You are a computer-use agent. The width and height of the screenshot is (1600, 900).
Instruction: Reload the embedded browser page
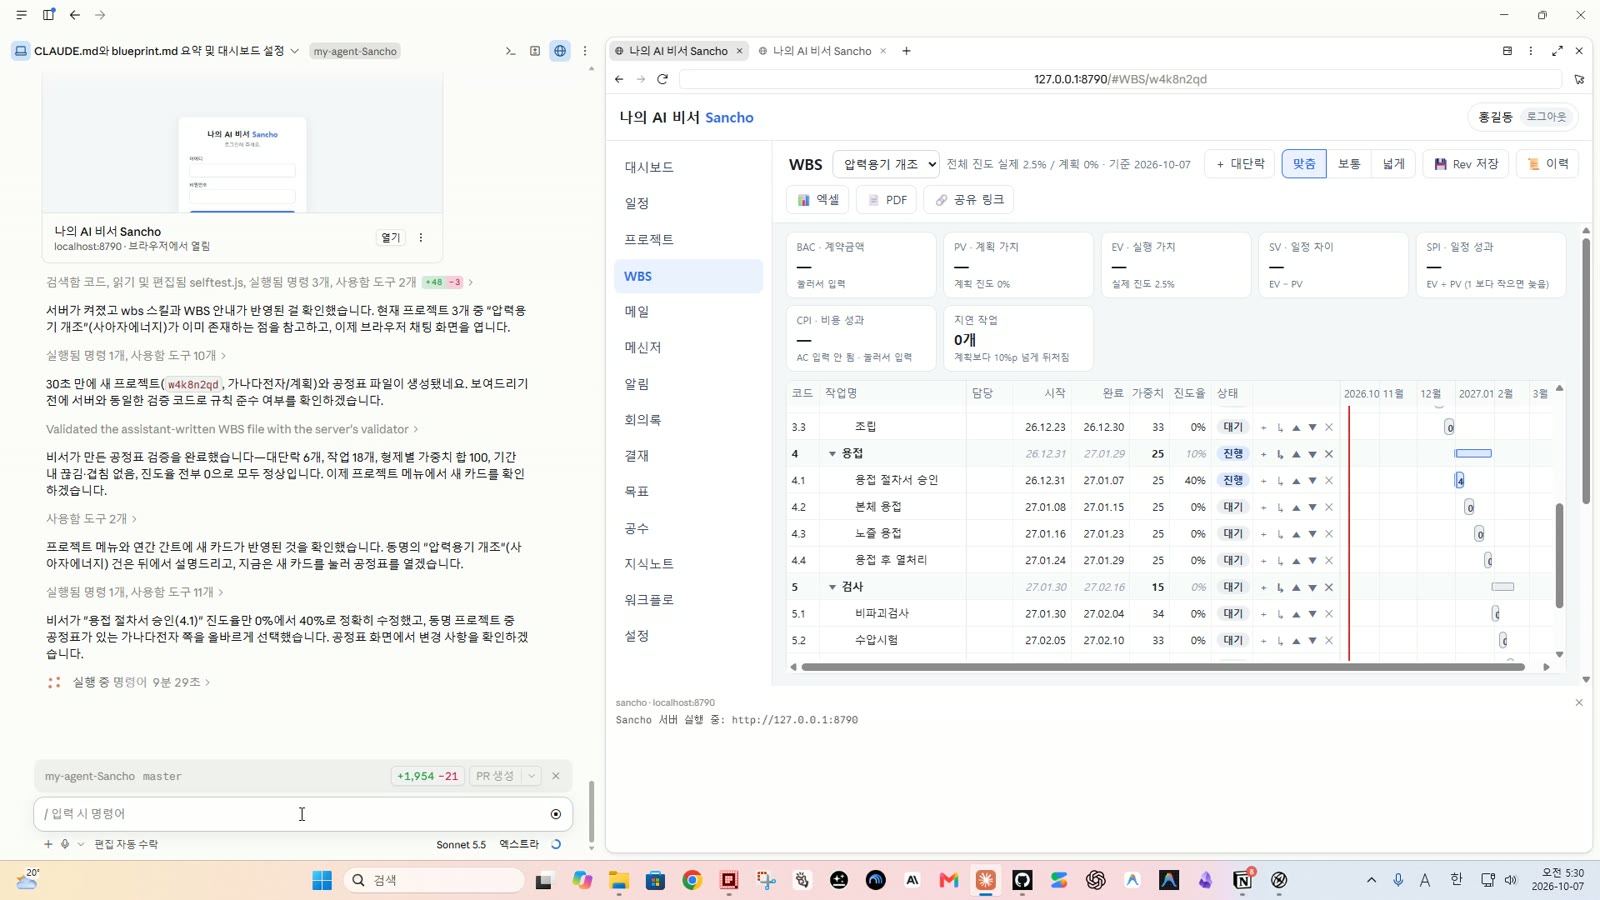[662, 79]
